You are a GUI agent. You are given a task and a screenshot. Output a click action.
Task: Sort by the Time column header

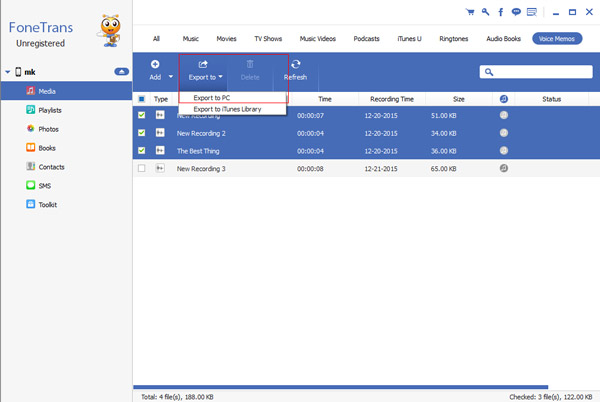coord(324,99)
